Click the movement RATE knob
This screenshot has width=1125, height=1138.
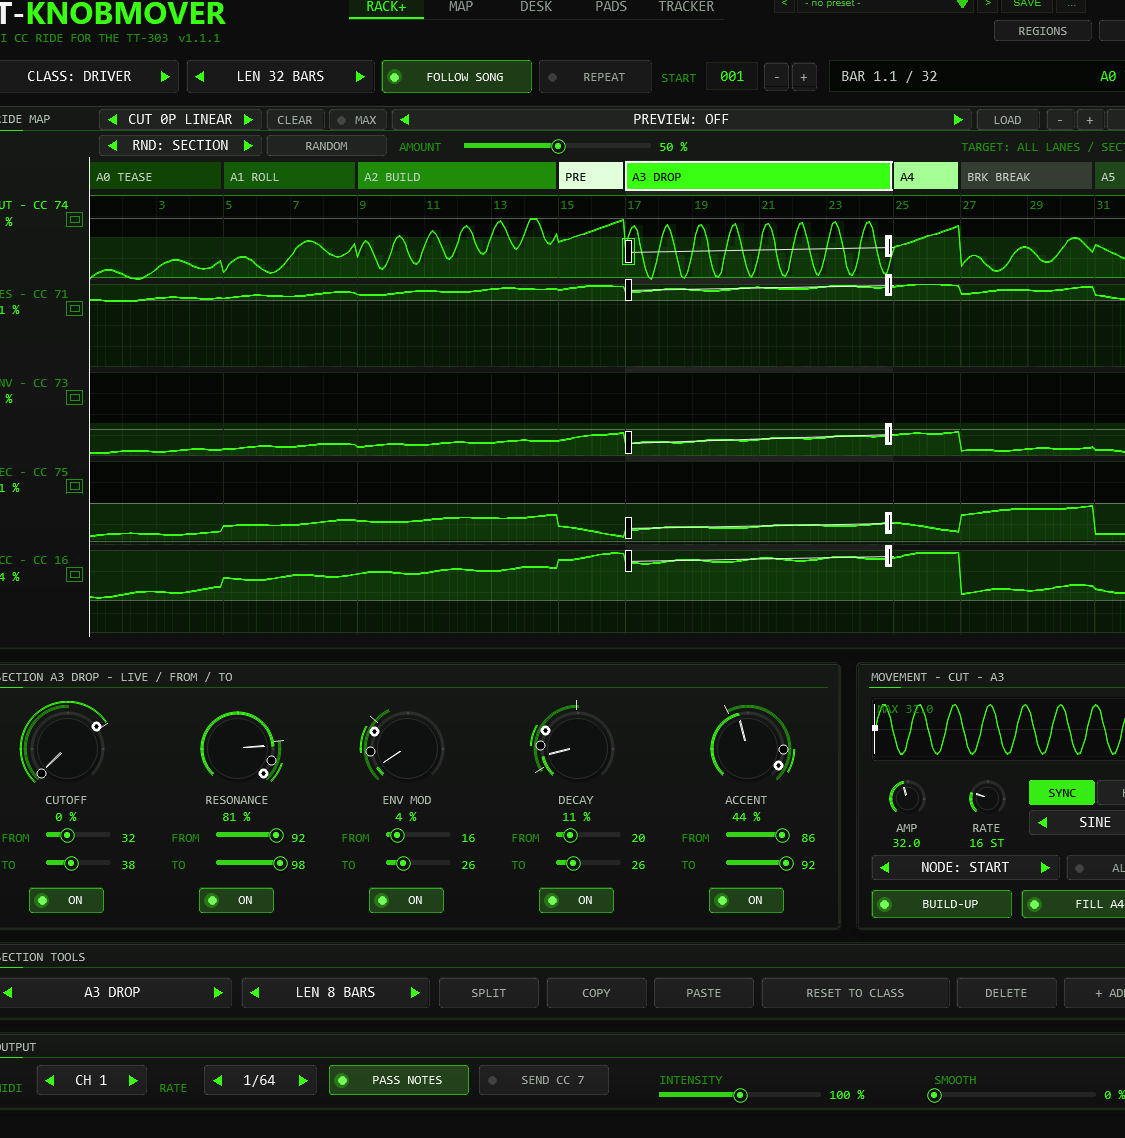coord(986,798)
